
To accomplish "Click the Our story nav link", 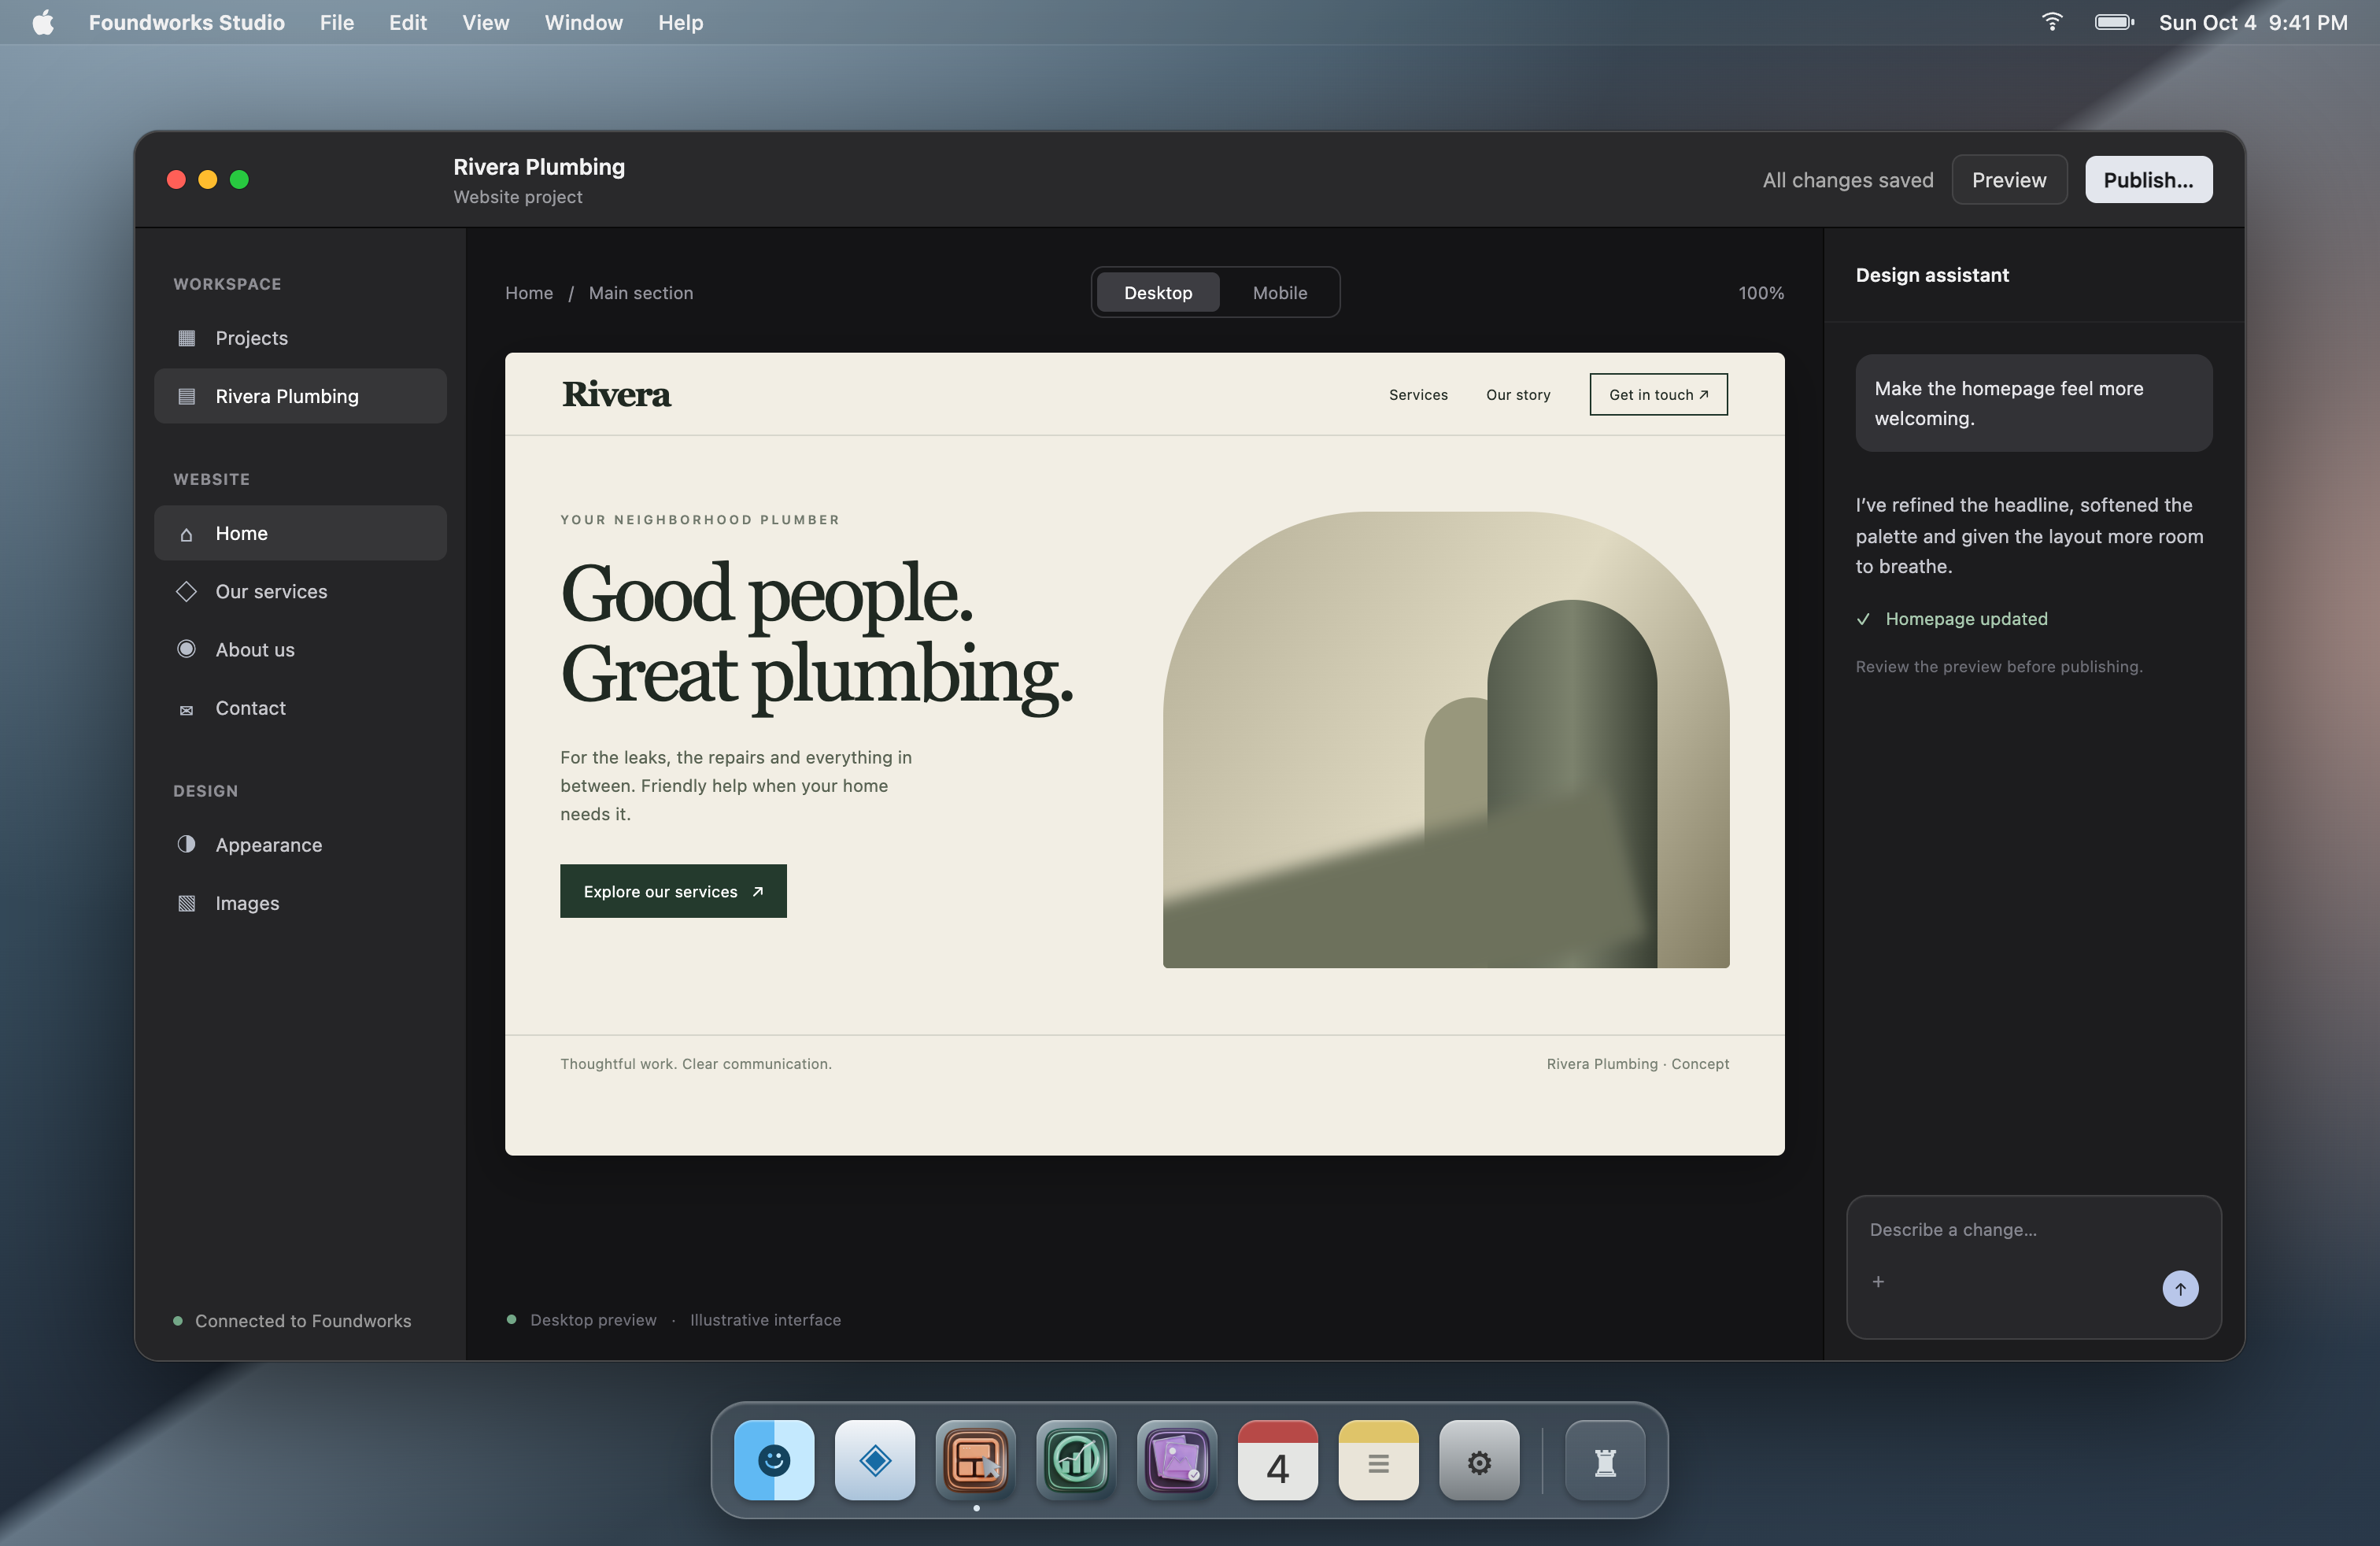I will tap(1518, 395).
